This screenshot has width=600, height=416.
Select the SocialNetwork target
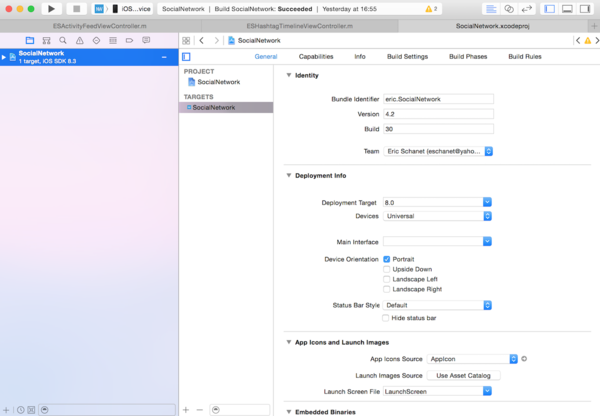pyautogui.click(x=226, y=108)
